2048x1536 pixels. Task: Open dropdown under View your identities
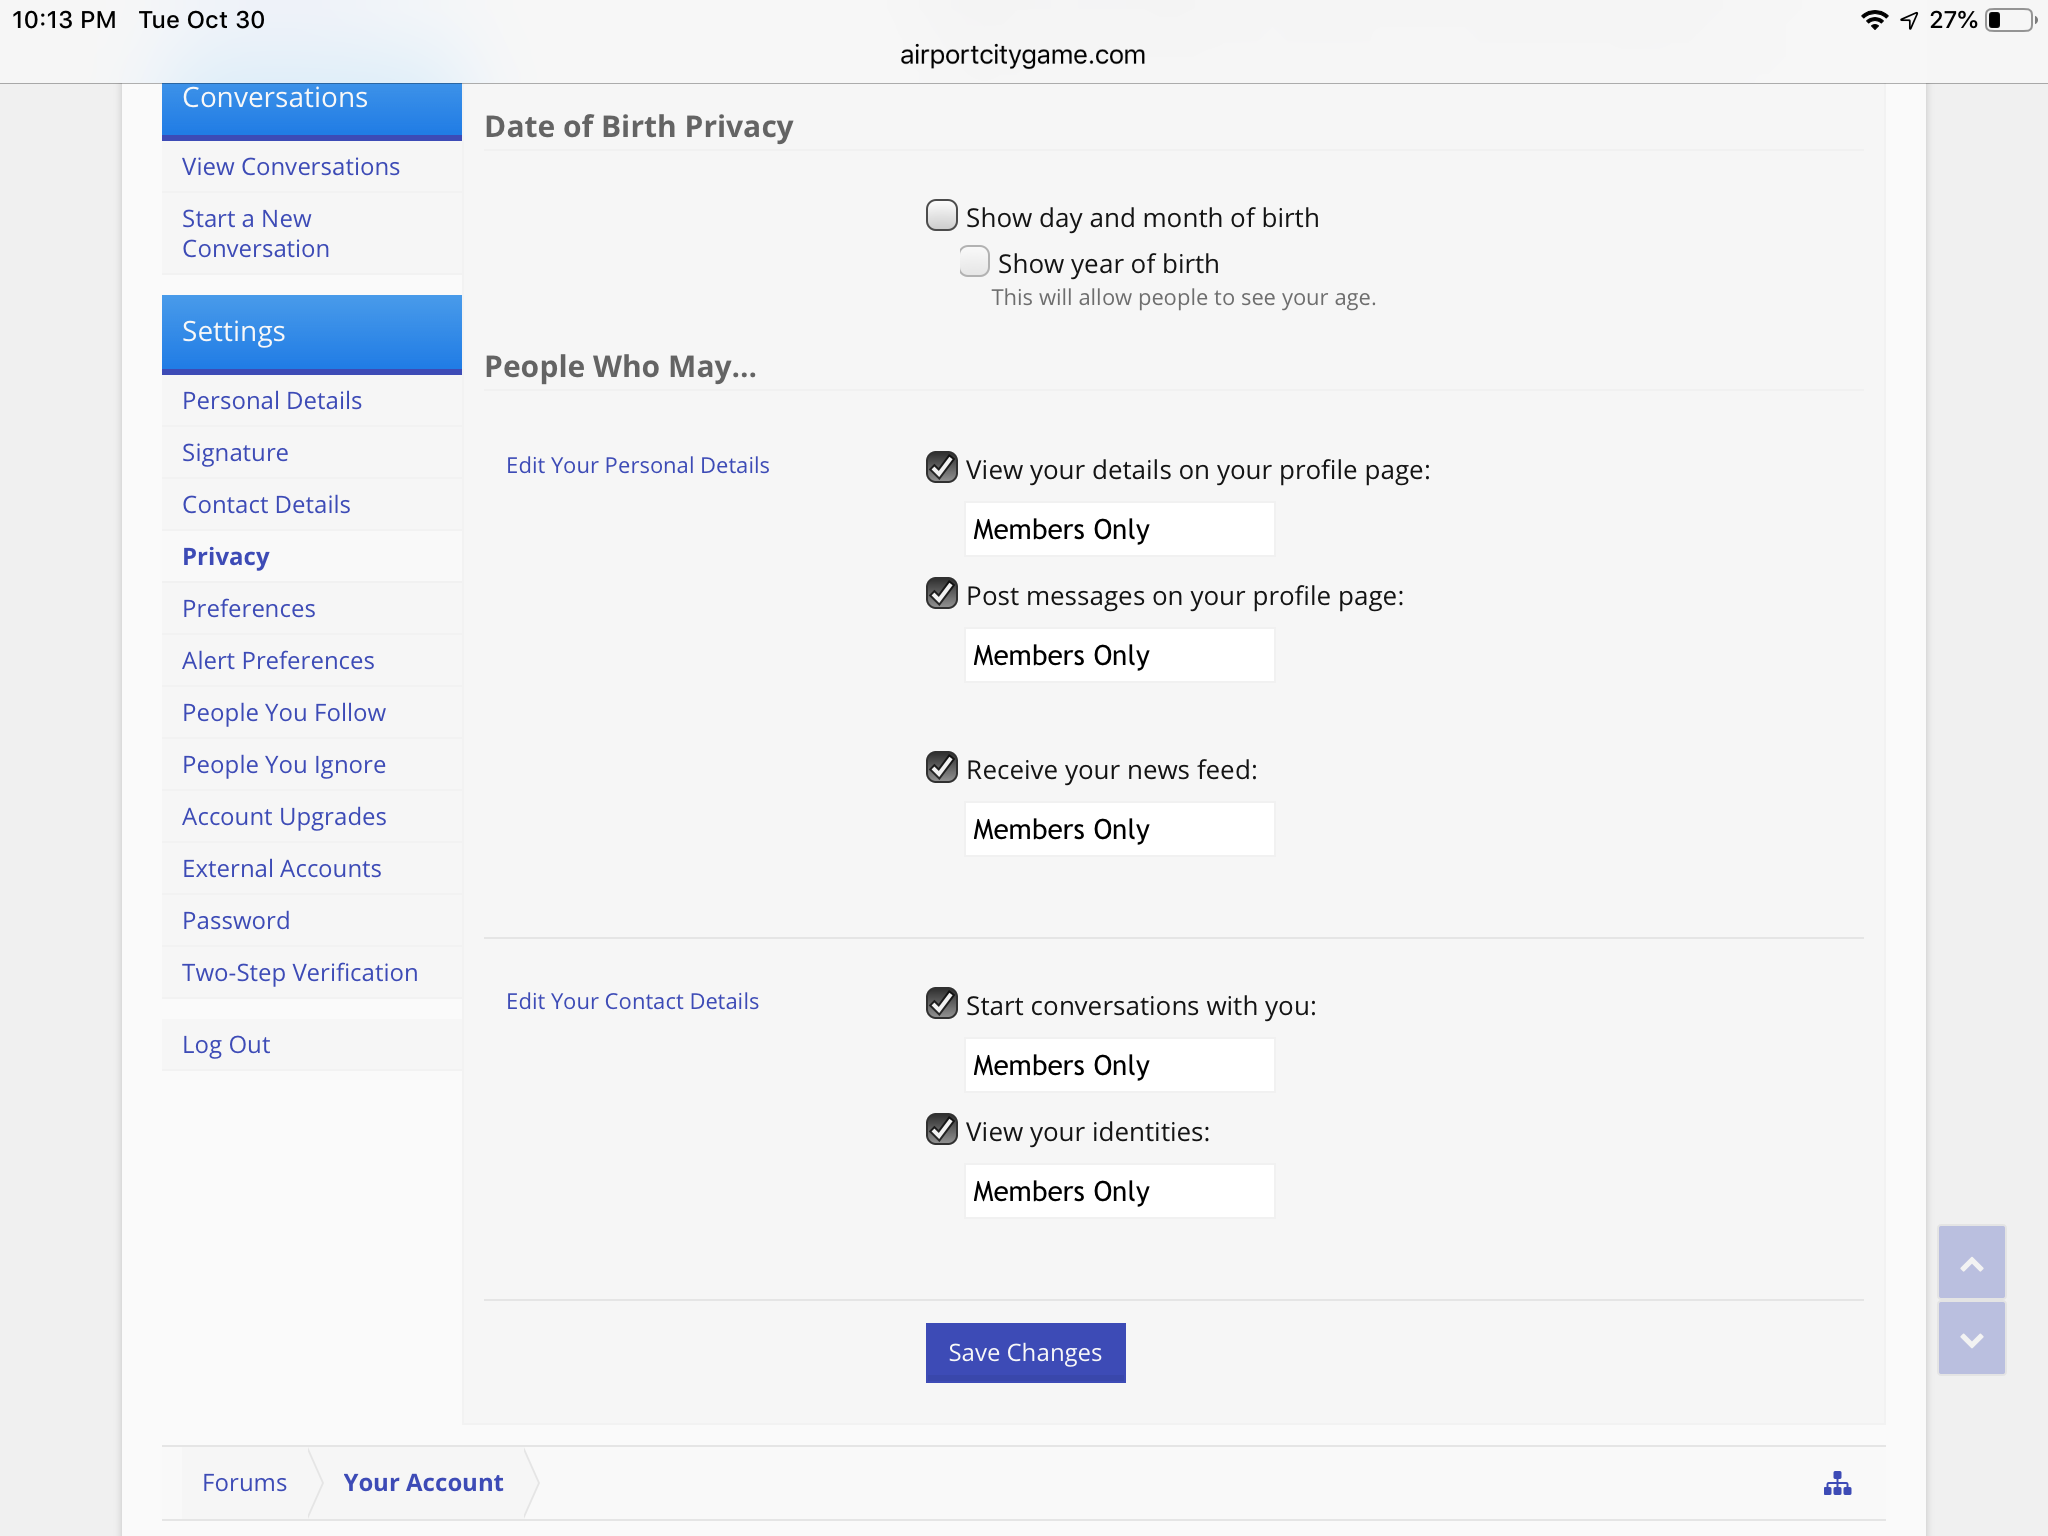point(1119,1191)
